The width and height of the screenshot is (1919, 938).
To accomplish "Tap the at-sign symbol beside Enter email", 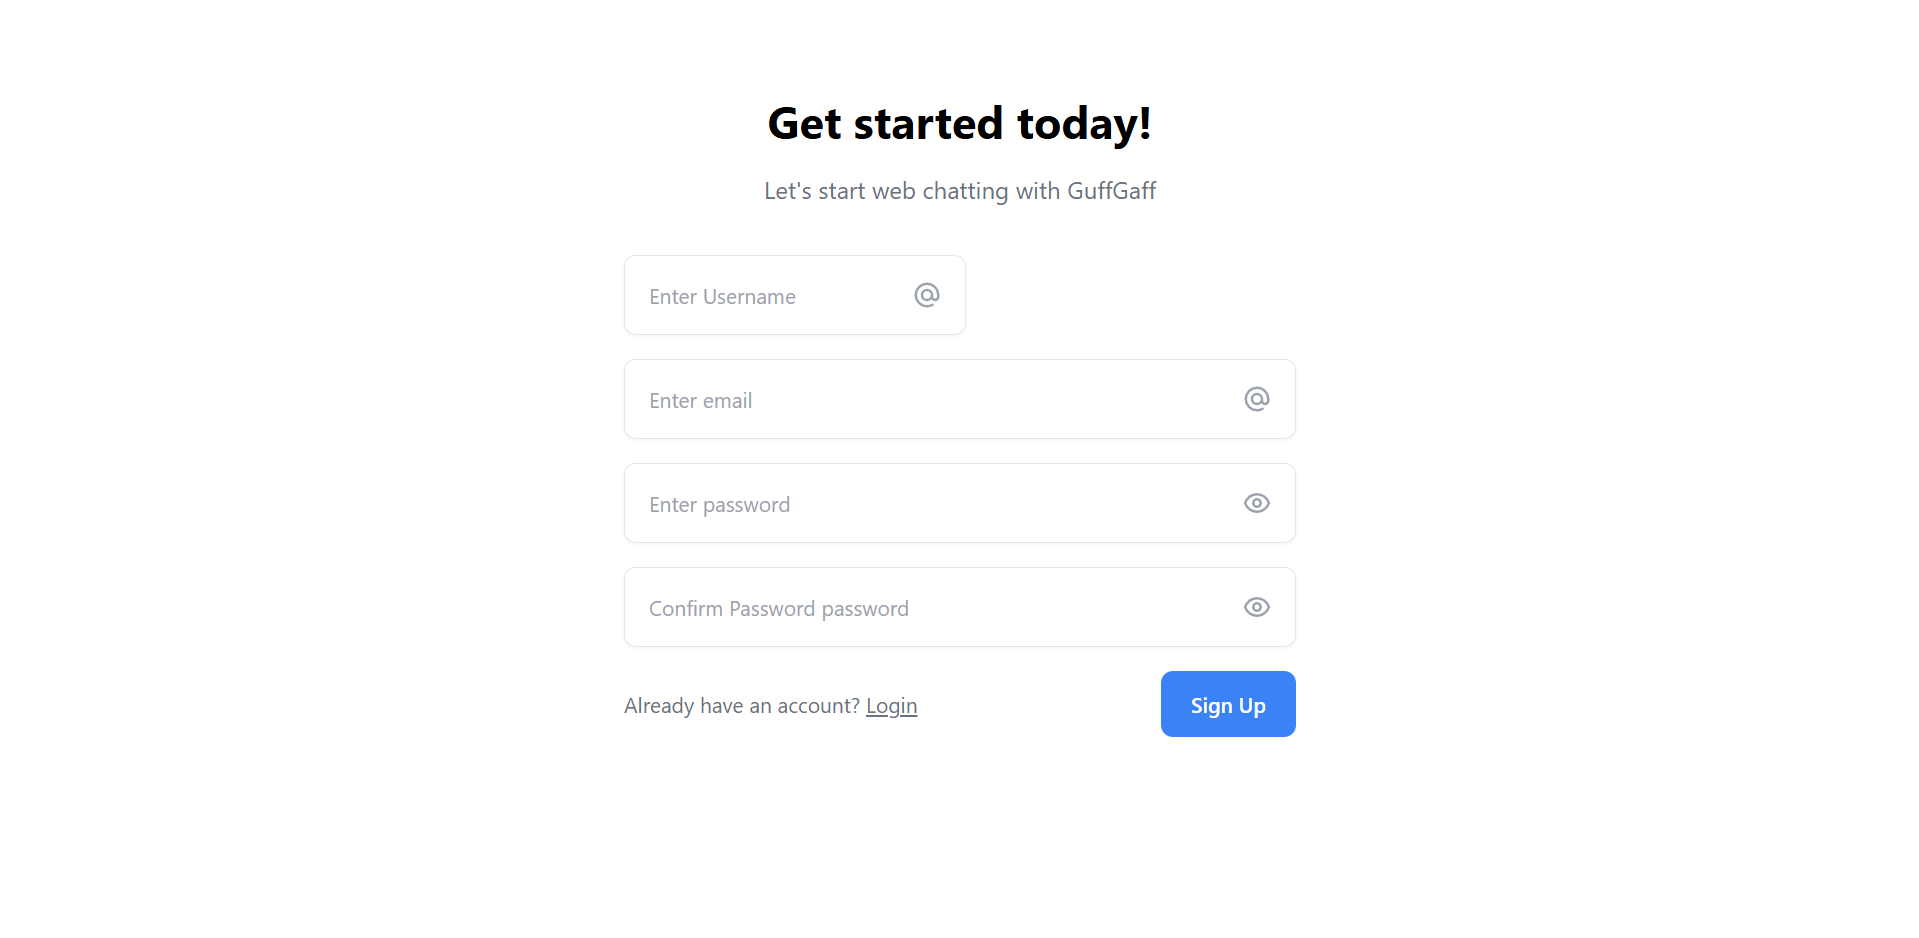I will coord(1257,399).
